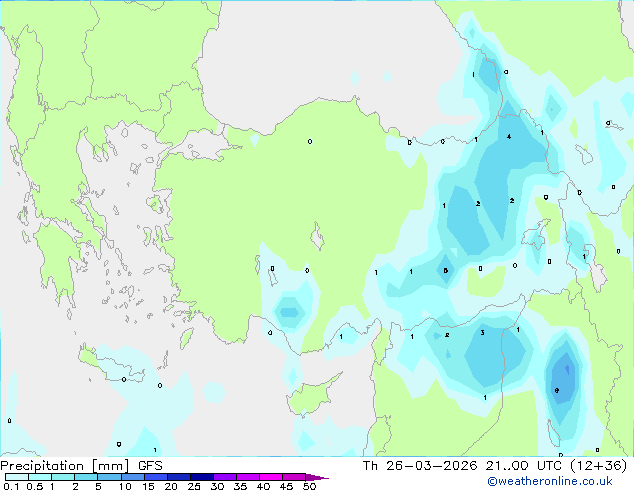Click the '10' legend label
The image size is (634, 490).
(125, 486)
